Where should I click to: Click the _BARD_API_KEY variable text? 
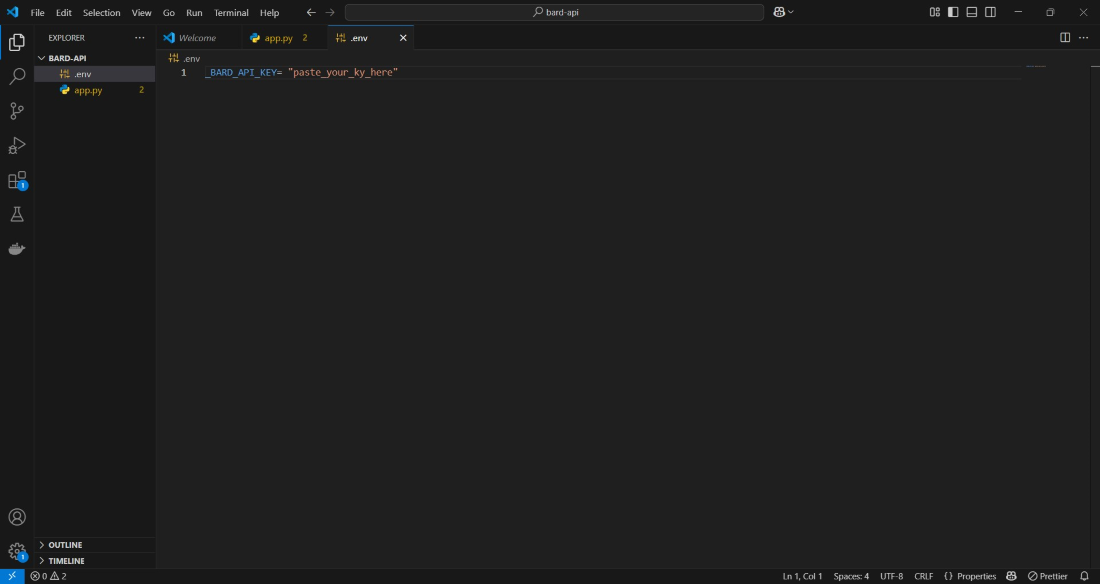[241, 72]
